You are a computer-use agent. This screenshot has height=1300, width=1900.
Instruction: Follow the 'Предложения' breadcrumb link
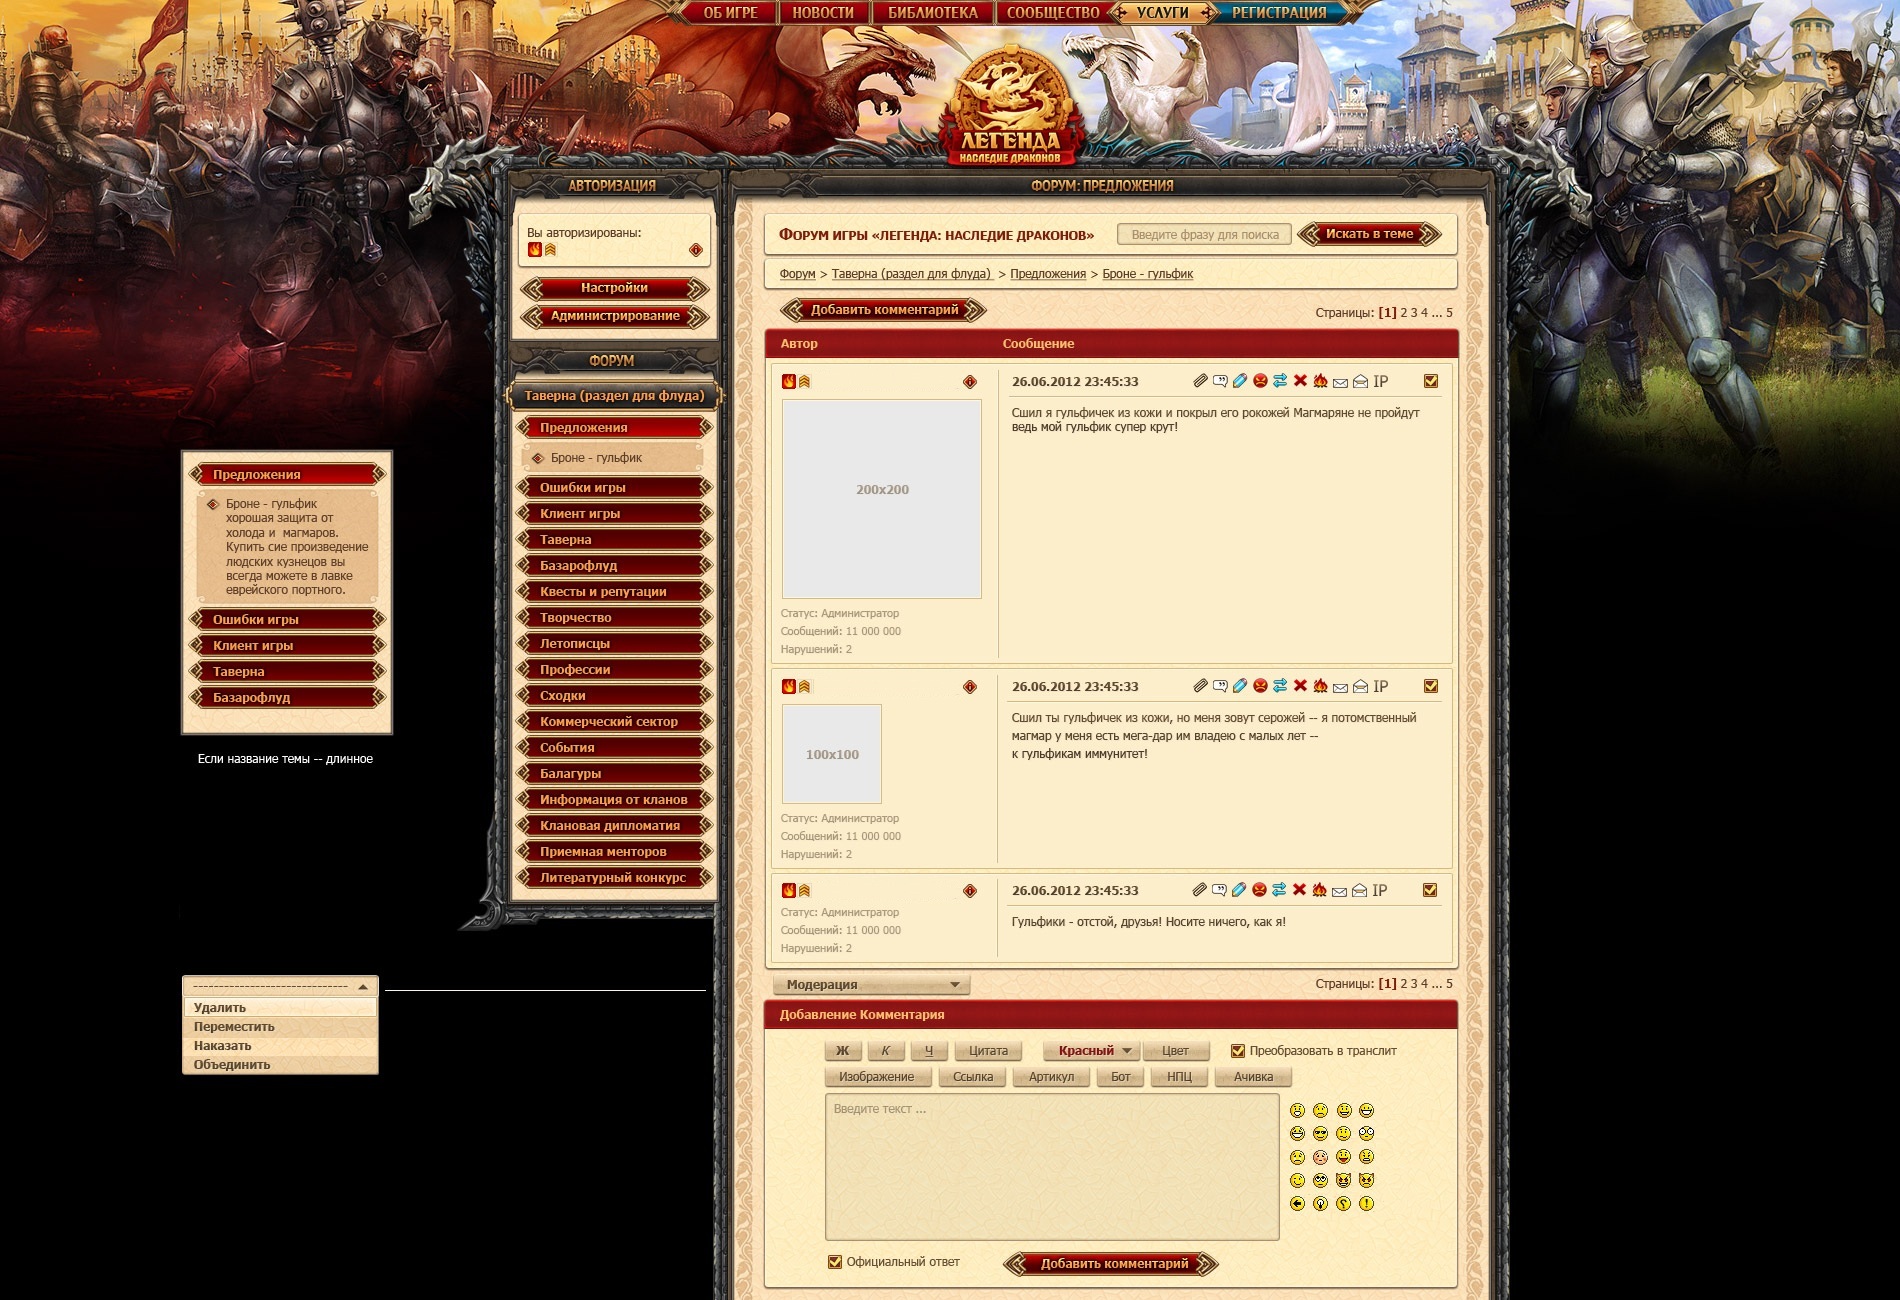pos(1047,274)
